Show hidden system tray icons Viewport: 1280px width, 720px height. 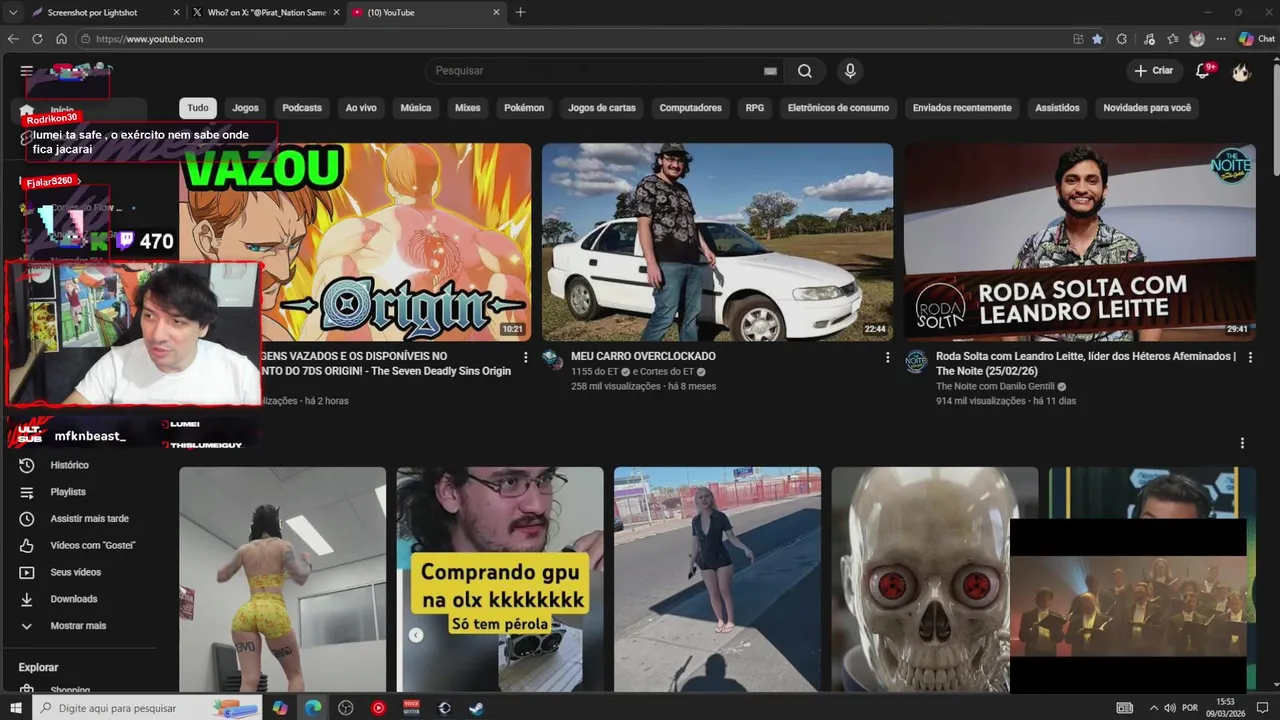1153,708
